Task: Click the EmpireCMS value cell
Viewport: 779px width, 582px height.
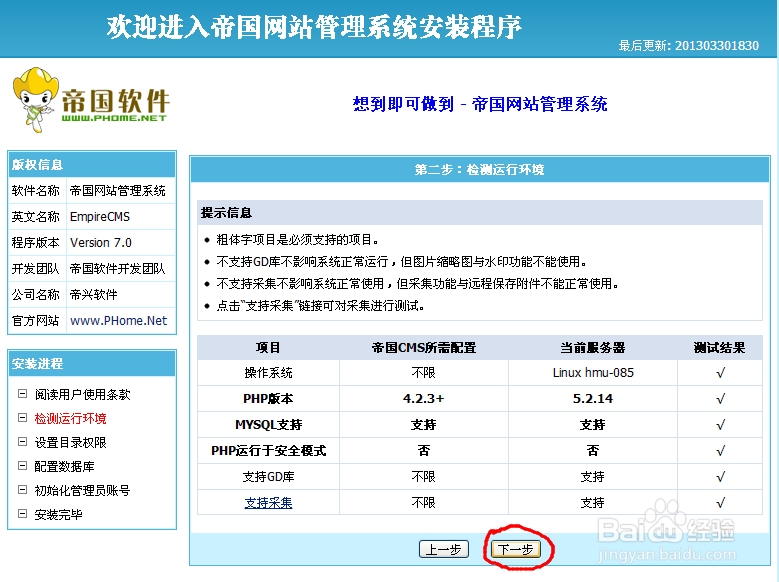Action: (x=121, y=217)
